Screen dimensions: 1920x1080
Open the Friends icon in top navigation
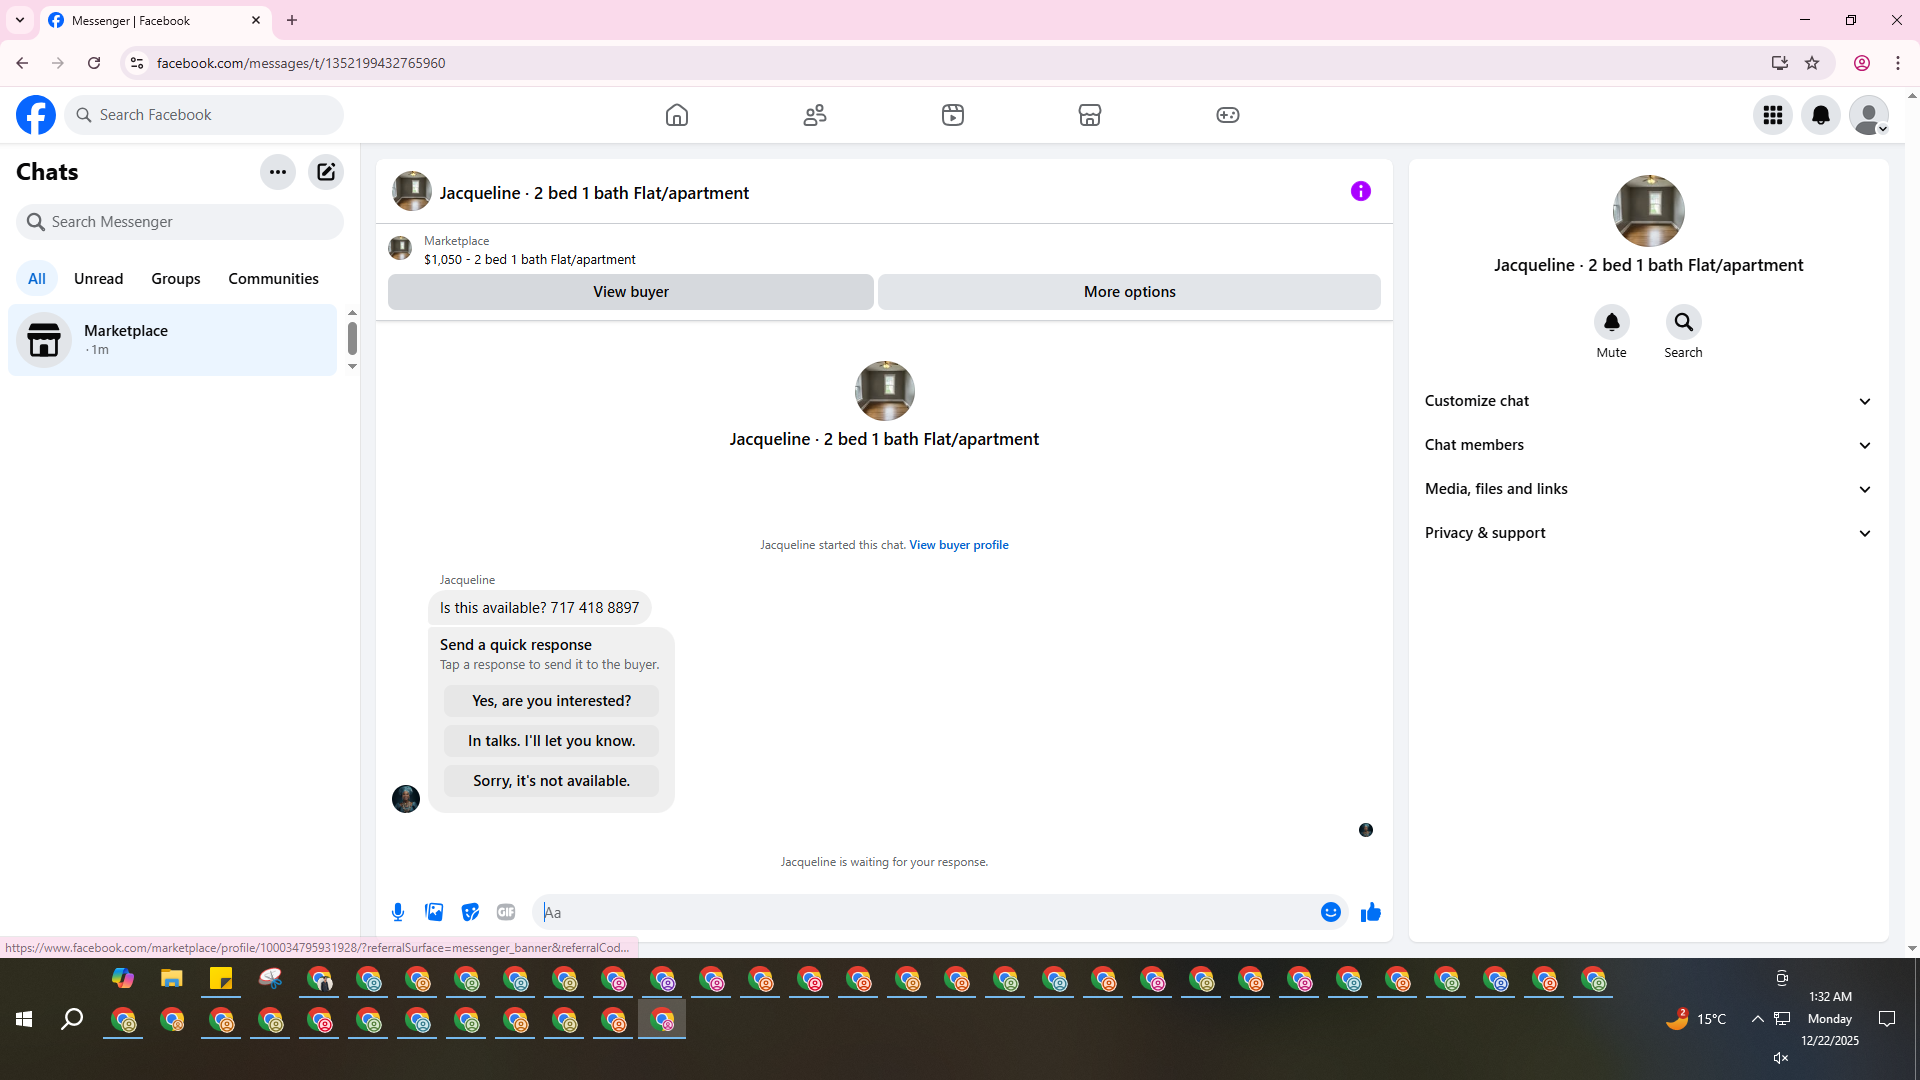click(815, 115)
